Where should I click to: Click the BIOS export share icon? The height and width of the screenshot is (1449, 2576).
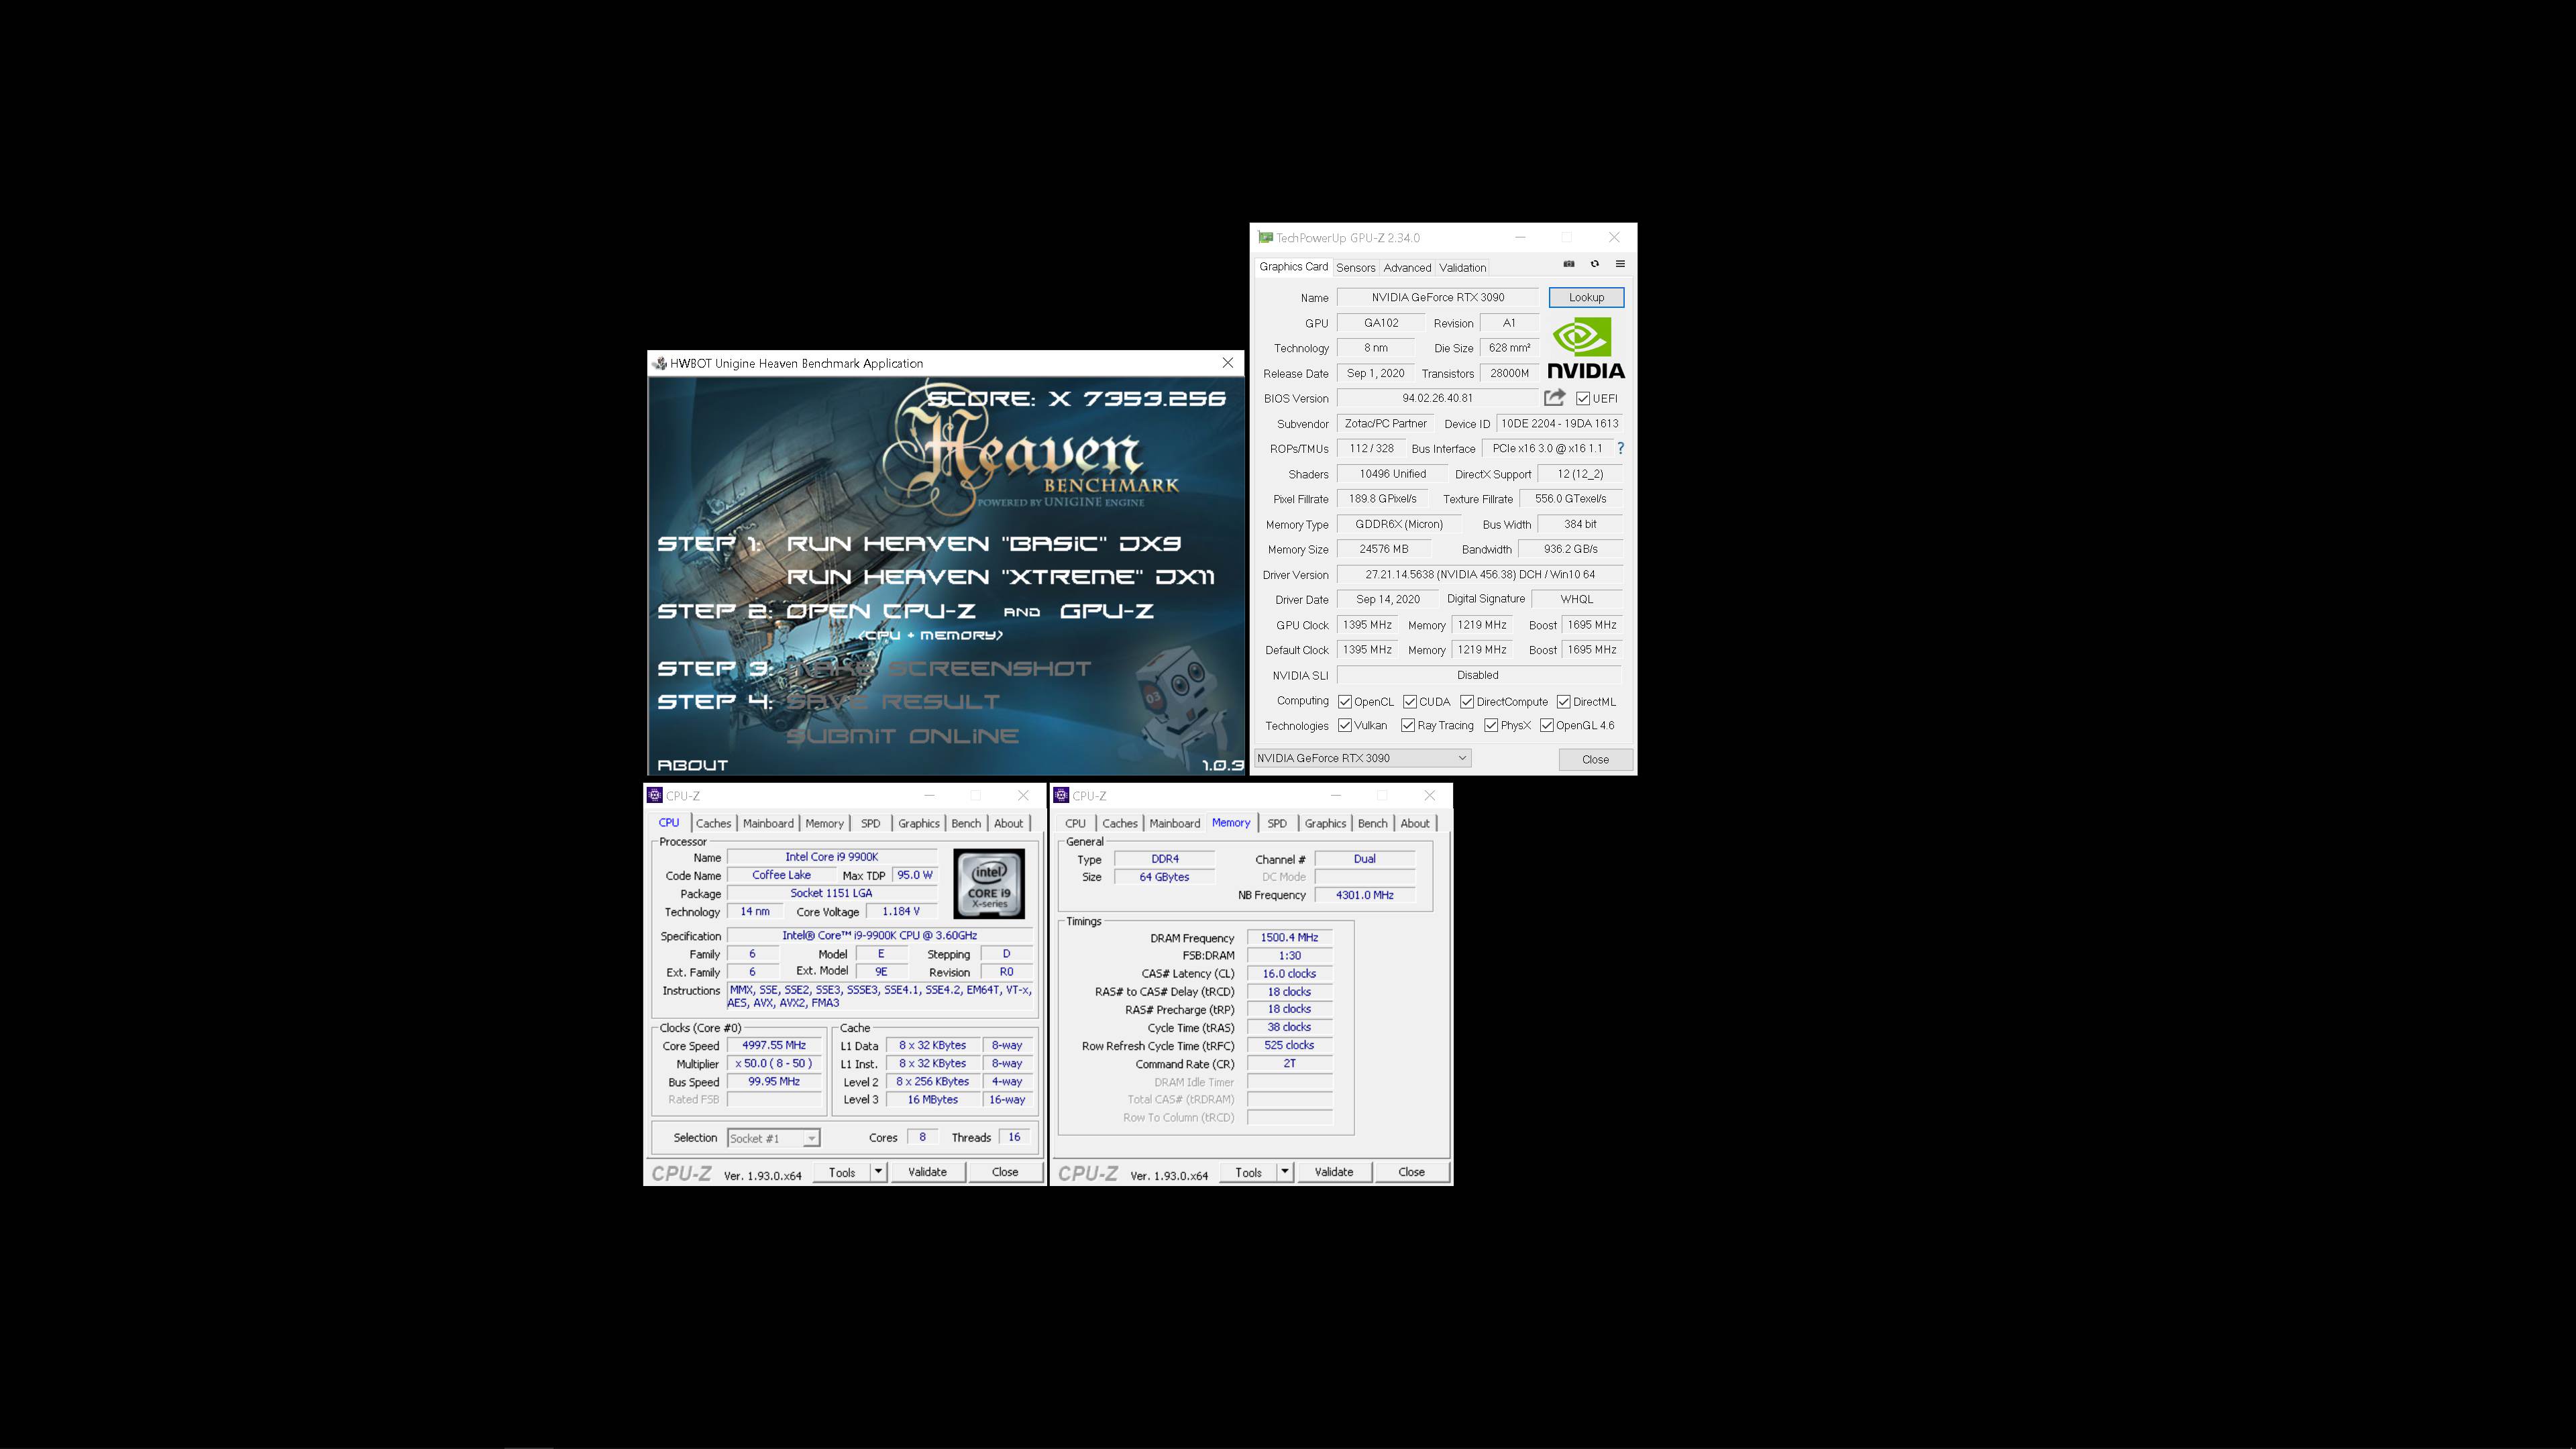pyautogui.click(x=1554, y=398)
